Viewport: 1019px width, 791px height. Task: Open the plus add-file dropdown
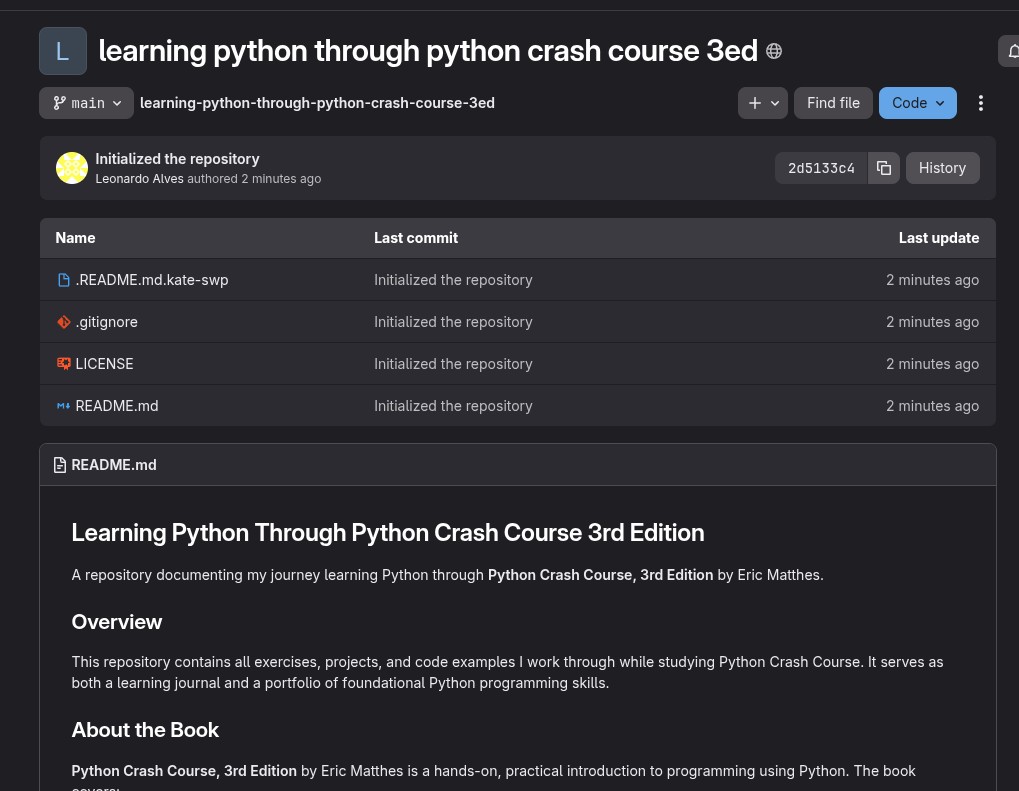[x=763, y=103]
